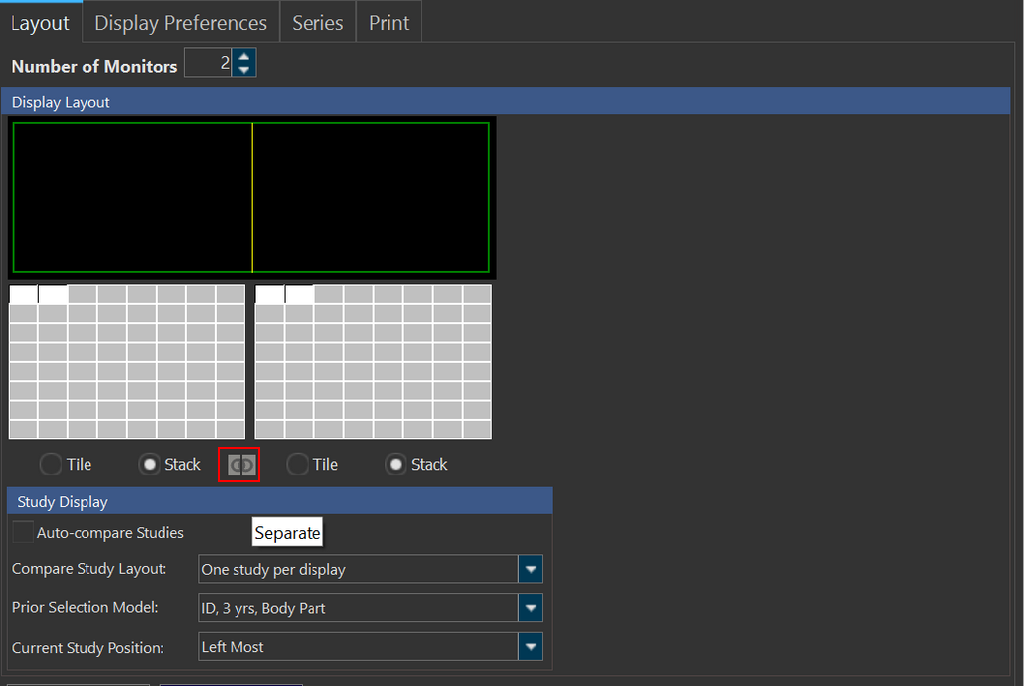This screenshot has width=1024, height=686.
Task: Open the Print tab
Action: pyautogui.click(x=389, y=23)
